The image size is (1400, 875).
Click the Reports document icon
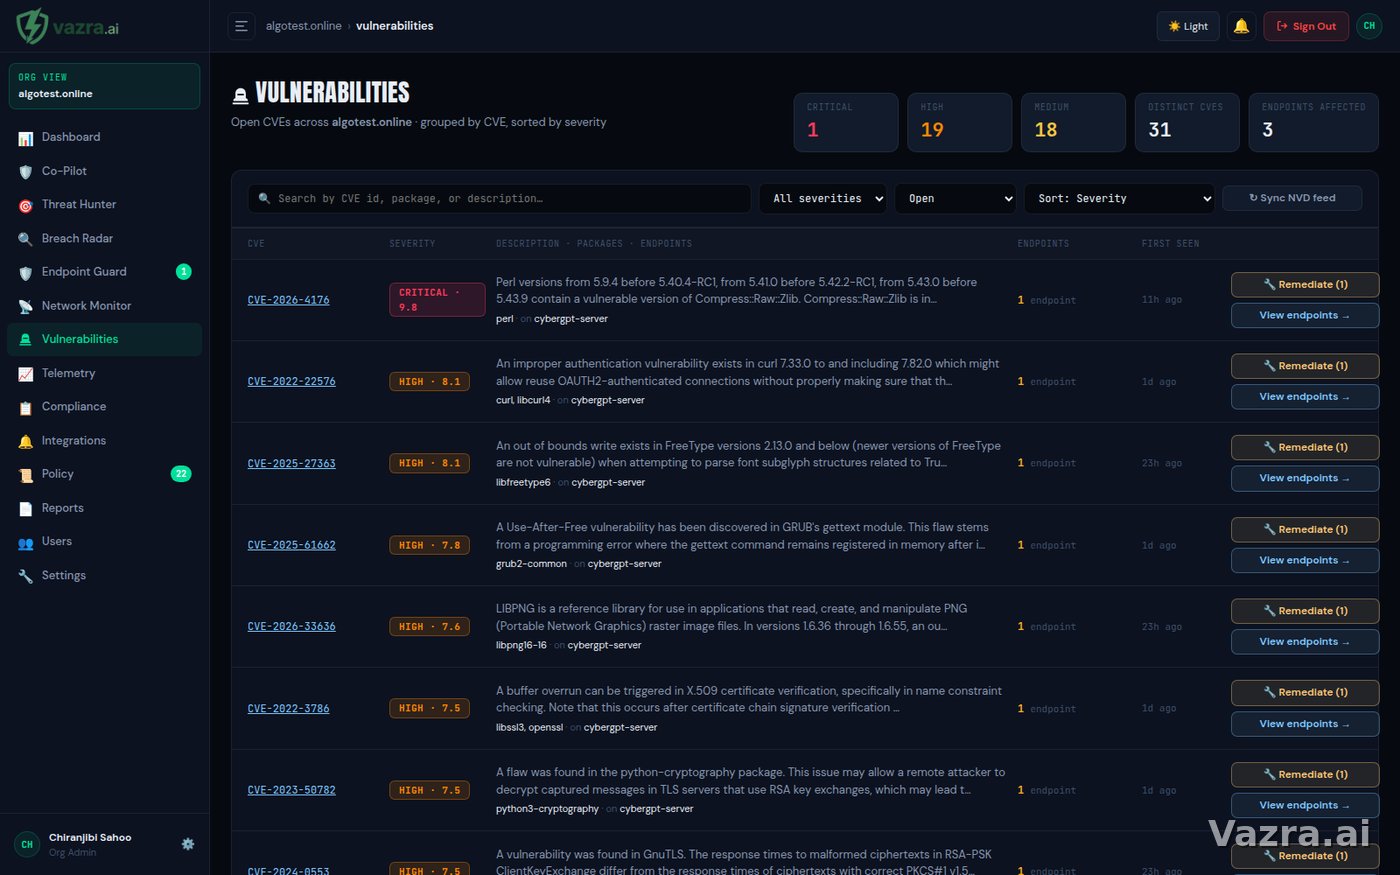[26, 509]
